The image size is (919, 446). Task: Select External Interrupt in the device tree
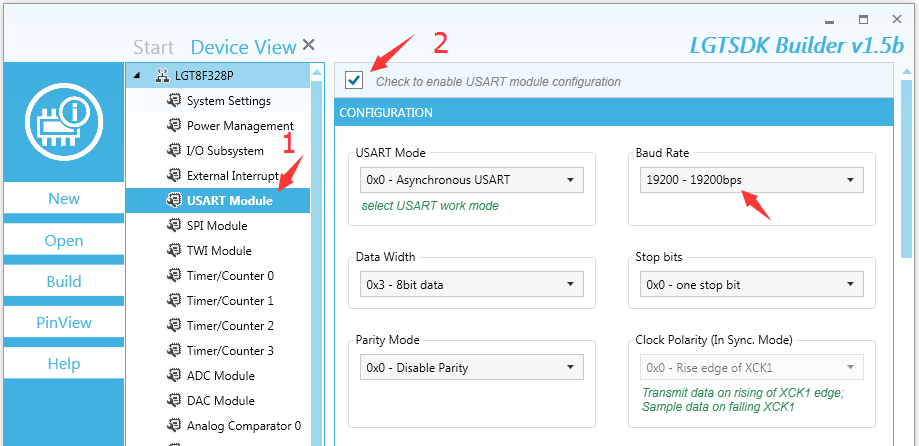point(233,176)
